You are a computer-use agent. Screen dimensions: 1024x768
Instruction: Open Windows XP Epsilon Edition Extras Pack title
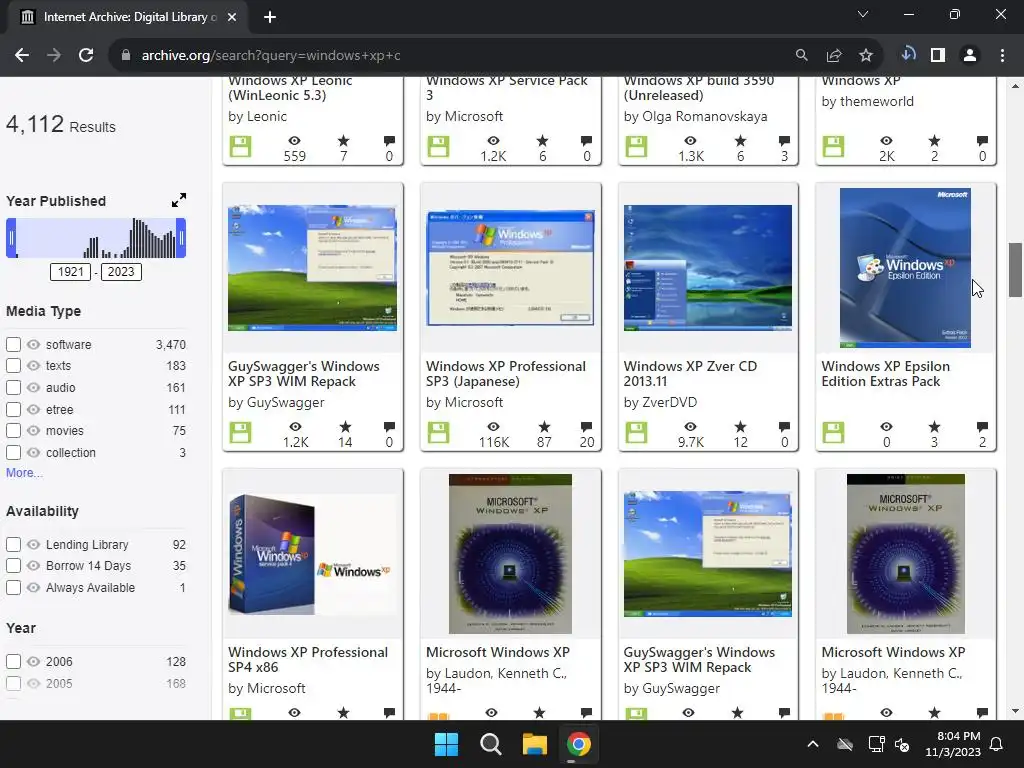(x=886, y=374)
